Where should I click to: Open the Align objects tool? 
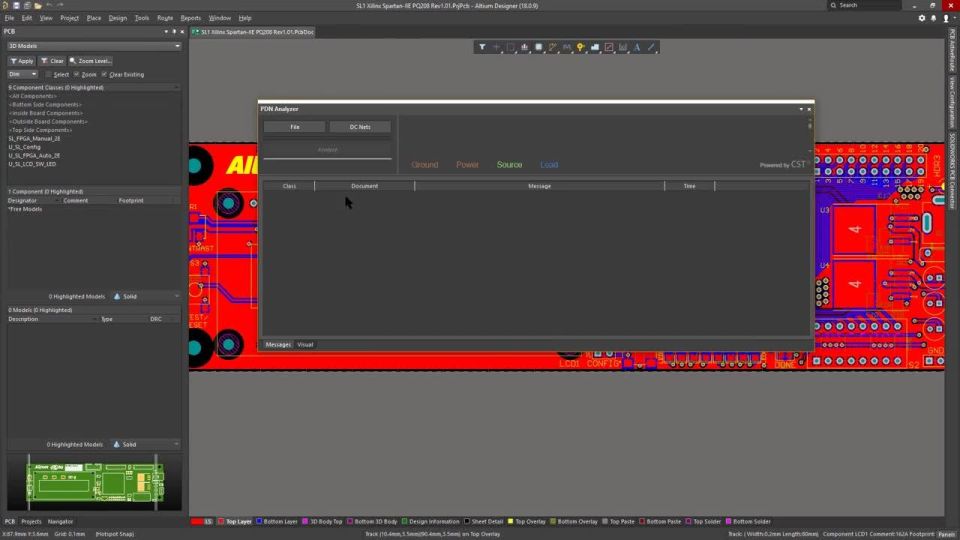525,47
